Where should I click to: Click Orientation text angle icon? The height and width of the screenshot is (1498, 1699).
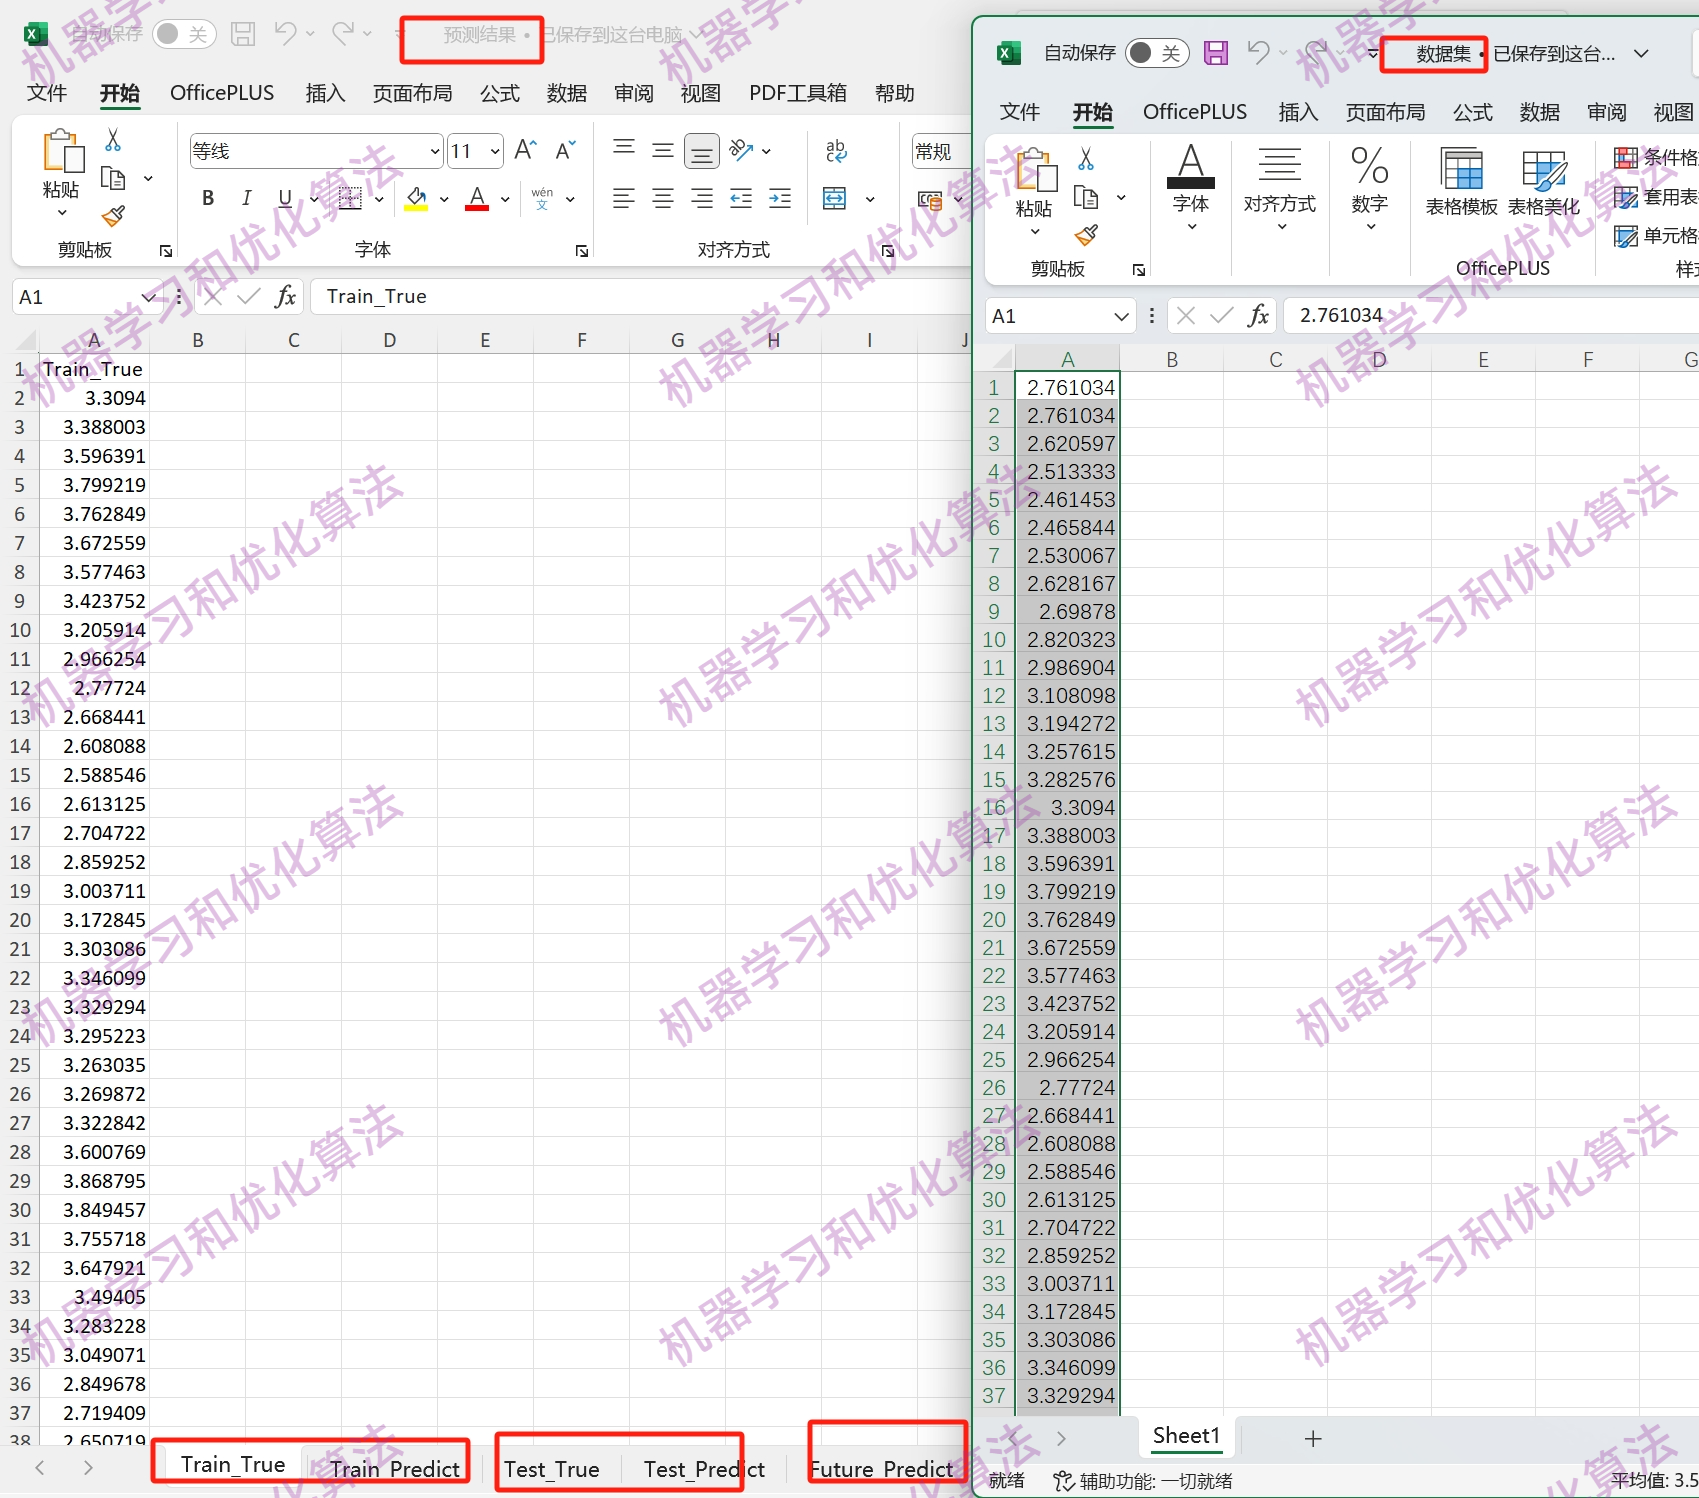pyautogui.click(x=741, y=151)
